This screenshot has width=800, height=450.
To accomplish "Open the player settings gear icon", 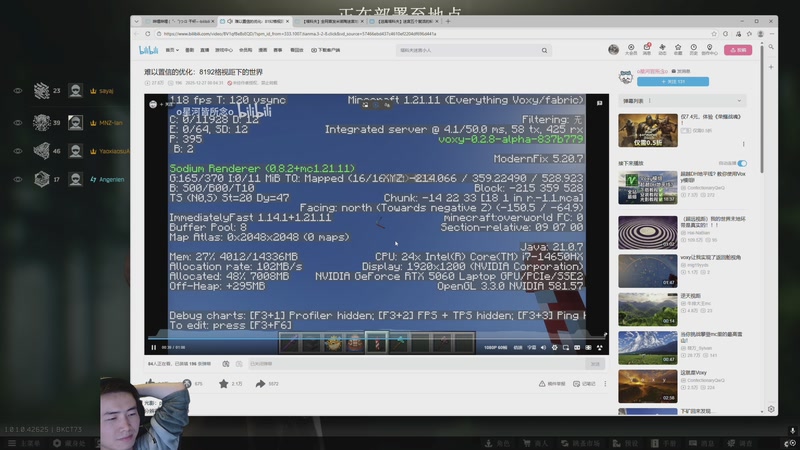I will (555, 347).
